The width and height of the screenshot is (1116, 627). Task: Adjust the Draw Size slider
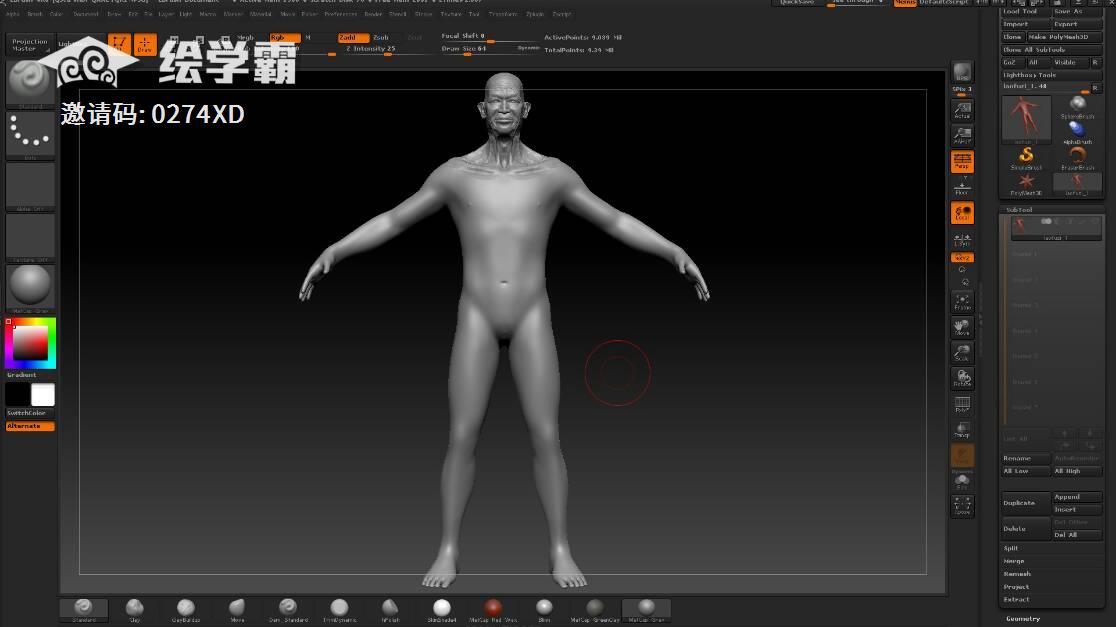[x=488, y=49]
